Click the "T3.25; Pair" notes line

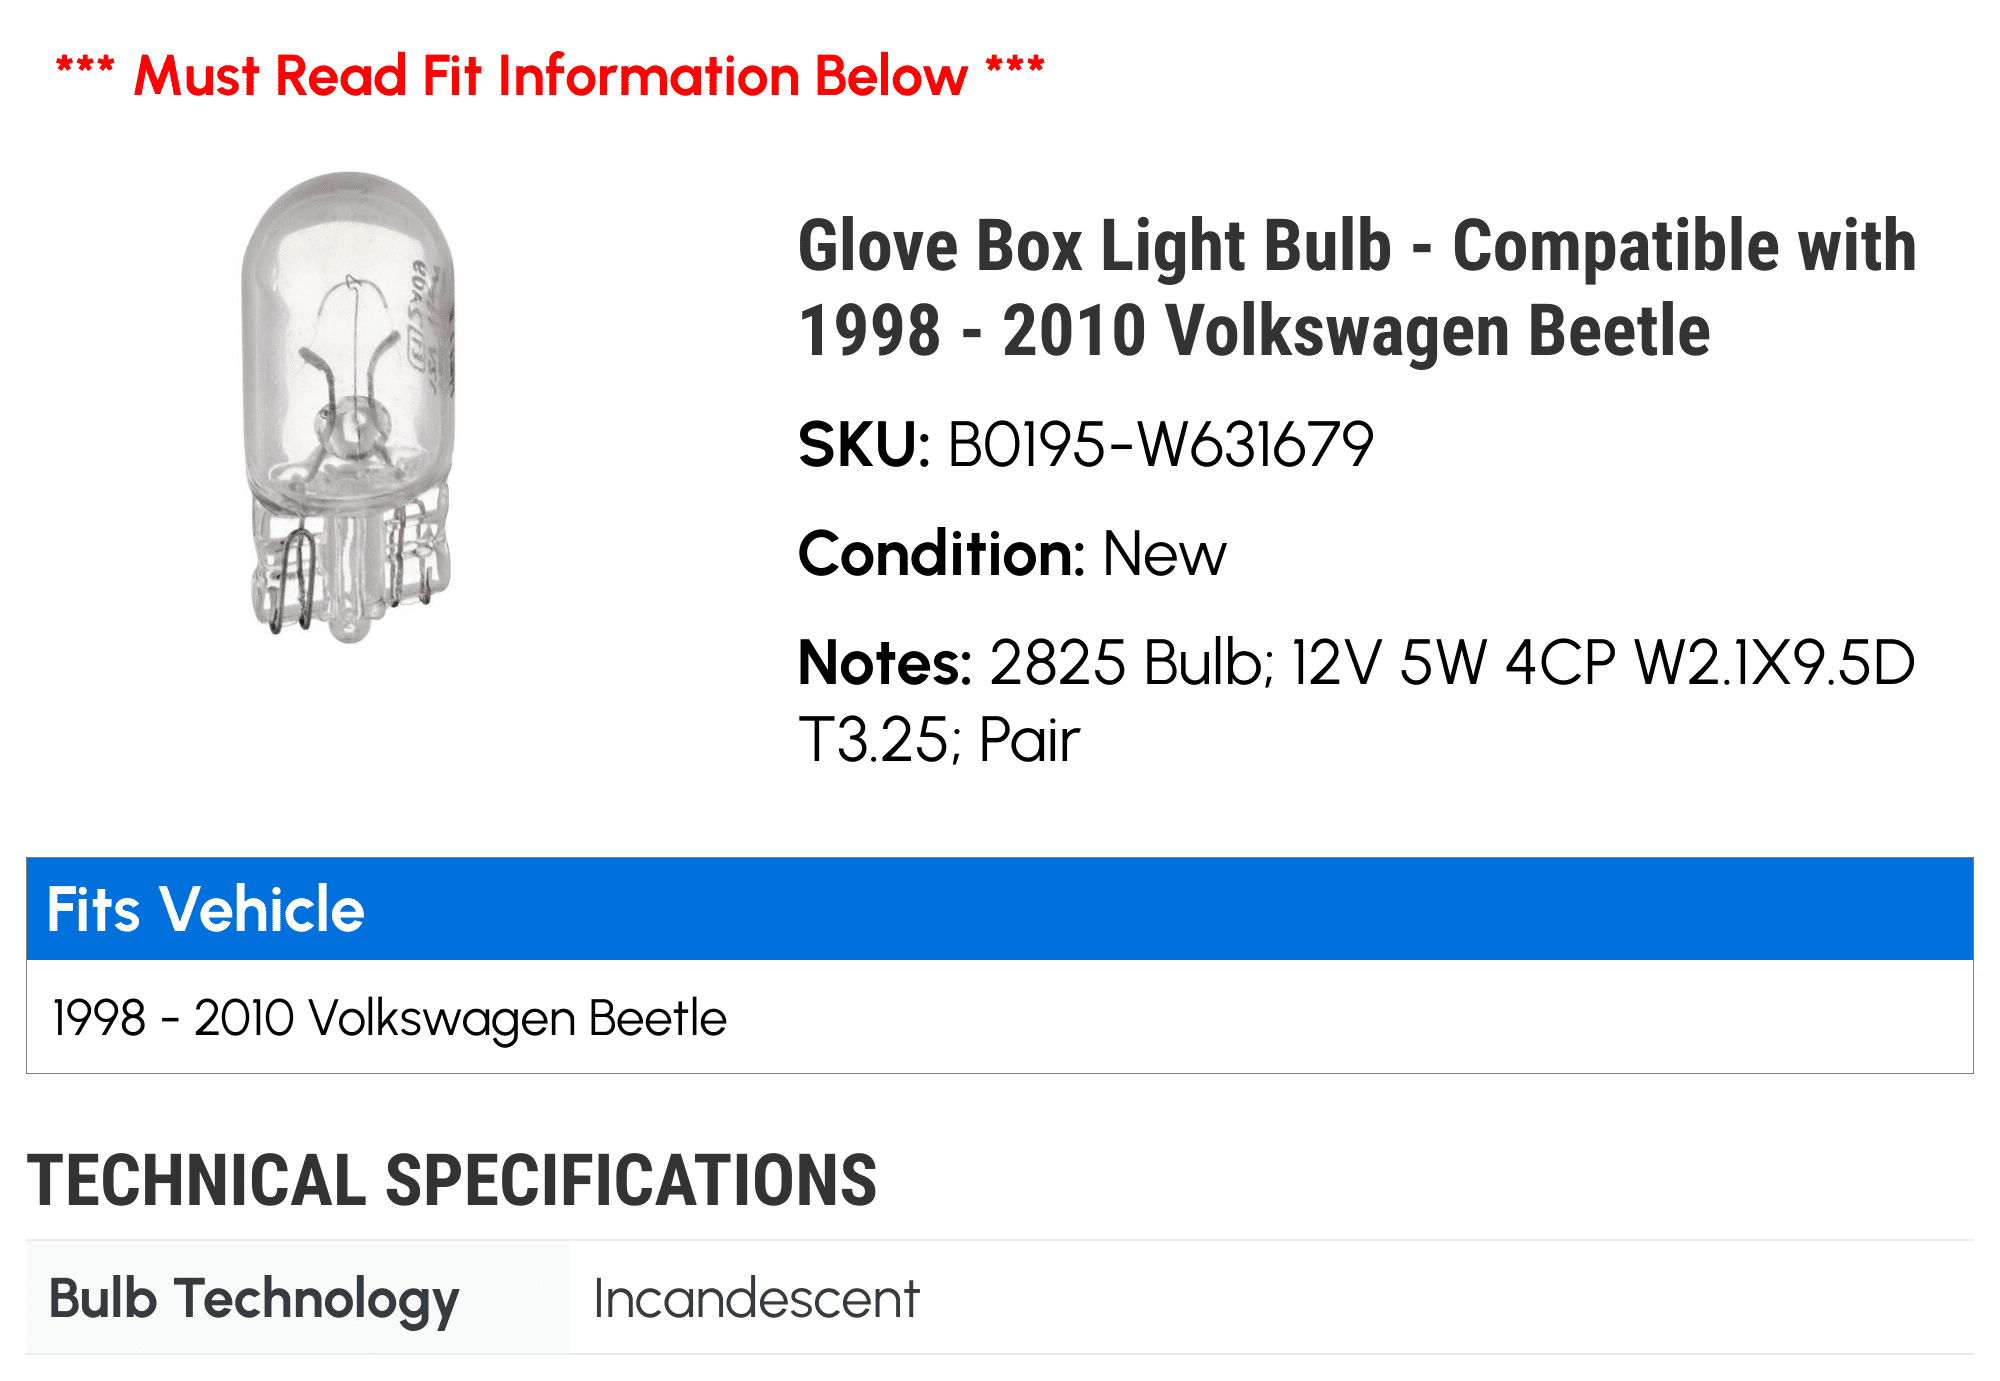coord(938,741)
